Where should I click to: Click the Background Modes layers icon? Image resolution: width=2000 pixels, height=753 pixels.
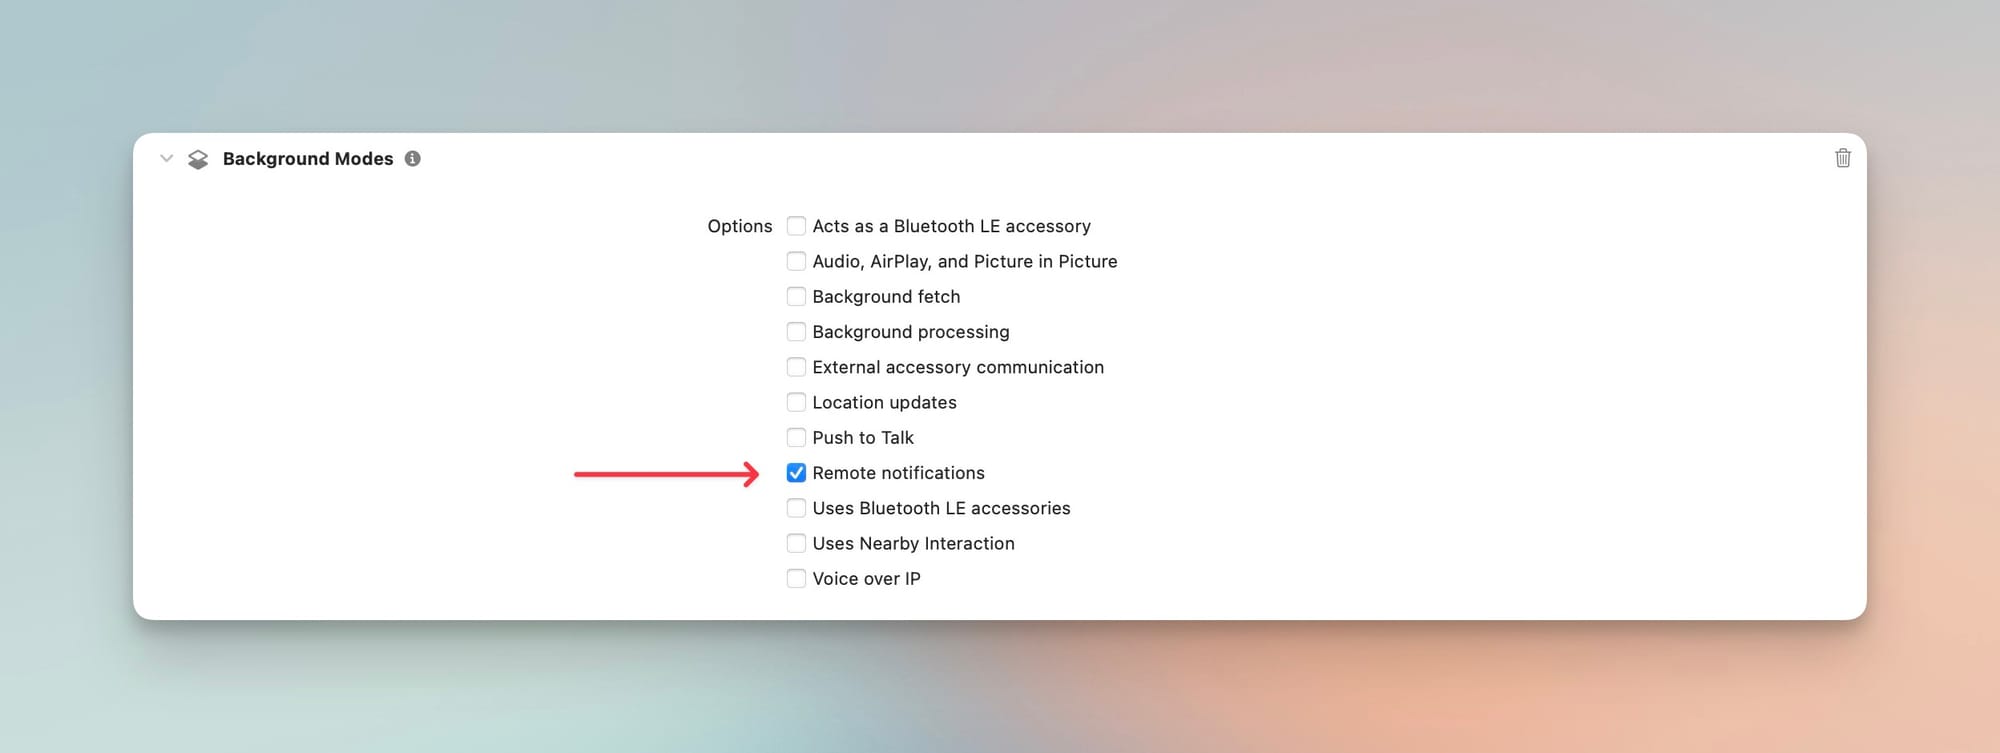(x=198, y=159)
